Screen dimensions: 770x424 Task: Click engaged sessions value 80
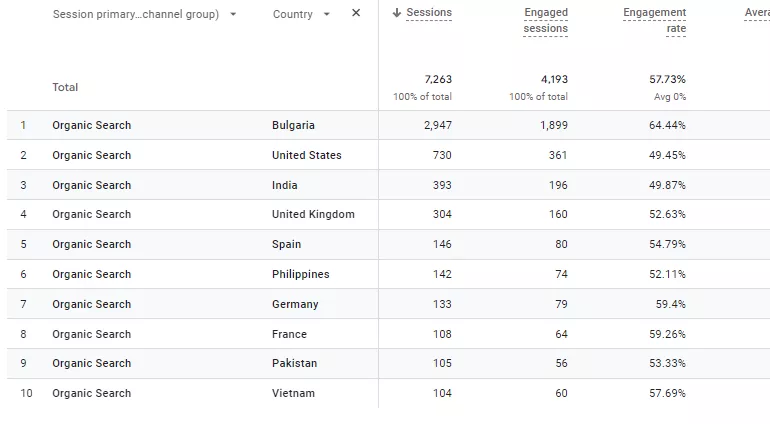click(x=561, y=244)
